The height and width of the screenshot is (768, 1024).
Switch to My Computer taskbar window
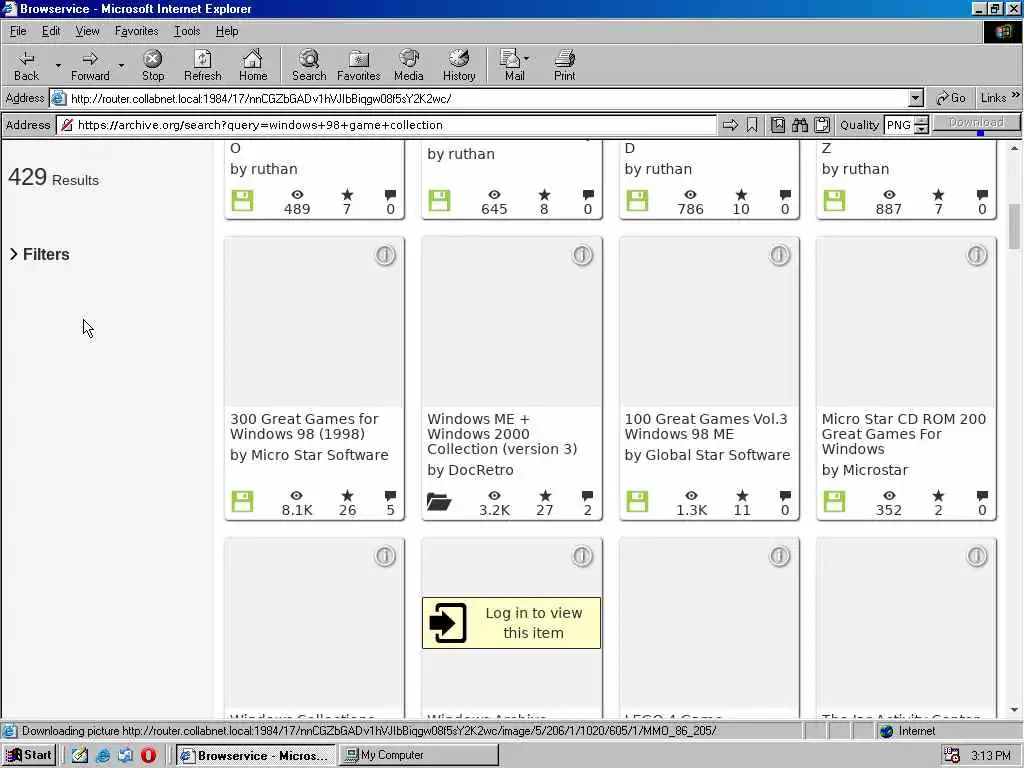pyautogui.click(x=418, y=755)
